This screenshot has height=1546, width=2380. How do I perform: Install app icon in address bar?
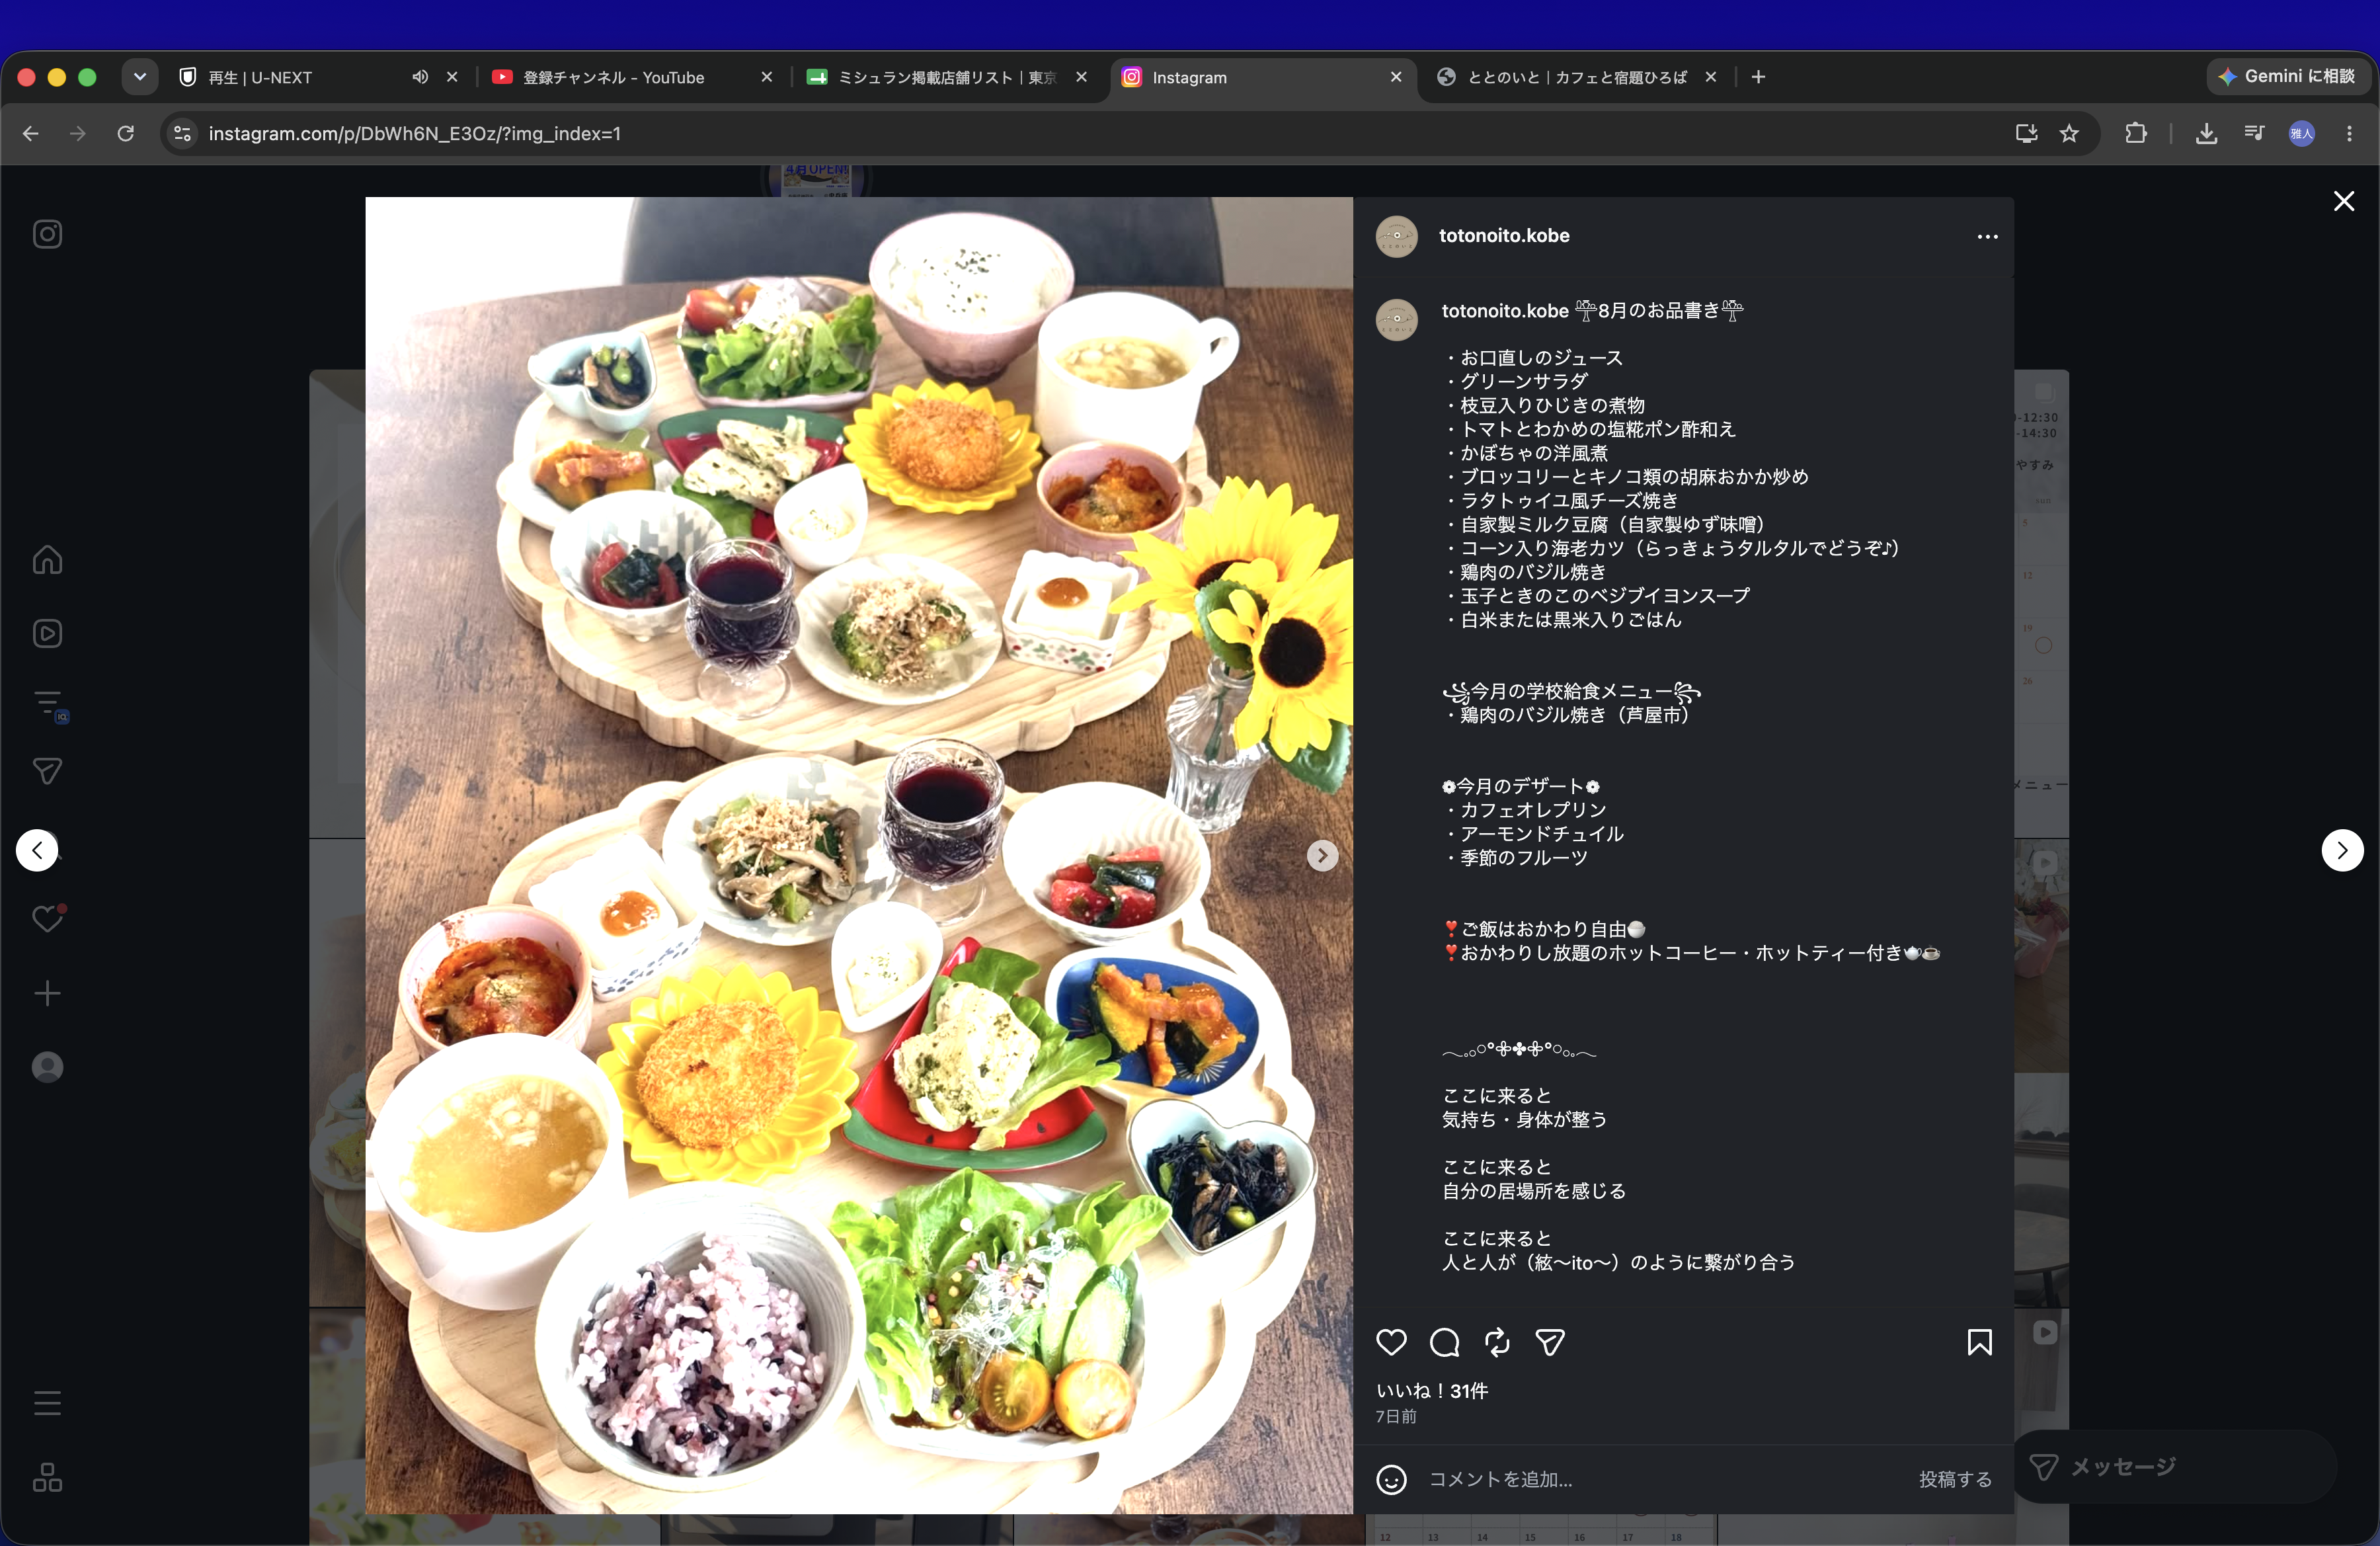click(x=2027, y=133)
